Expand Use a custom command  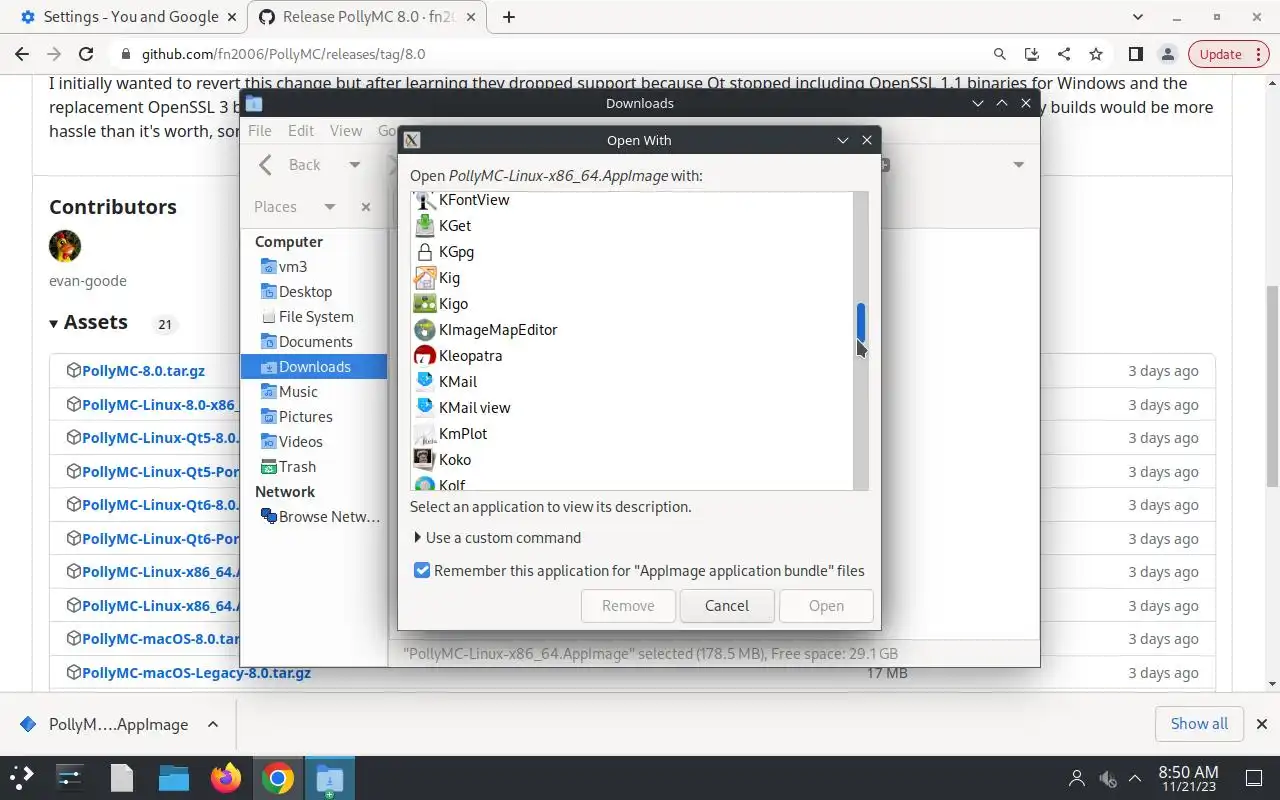coord(497,538)
